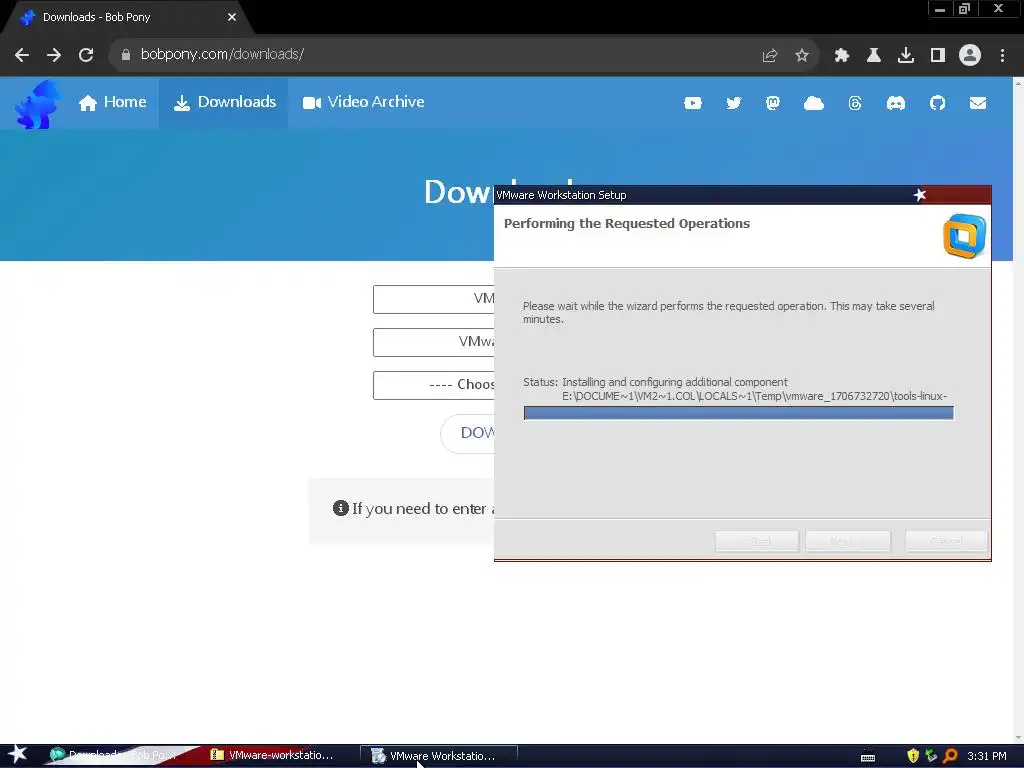
Task: Click the flask experiments icon
Action: (x=874, y=56)
